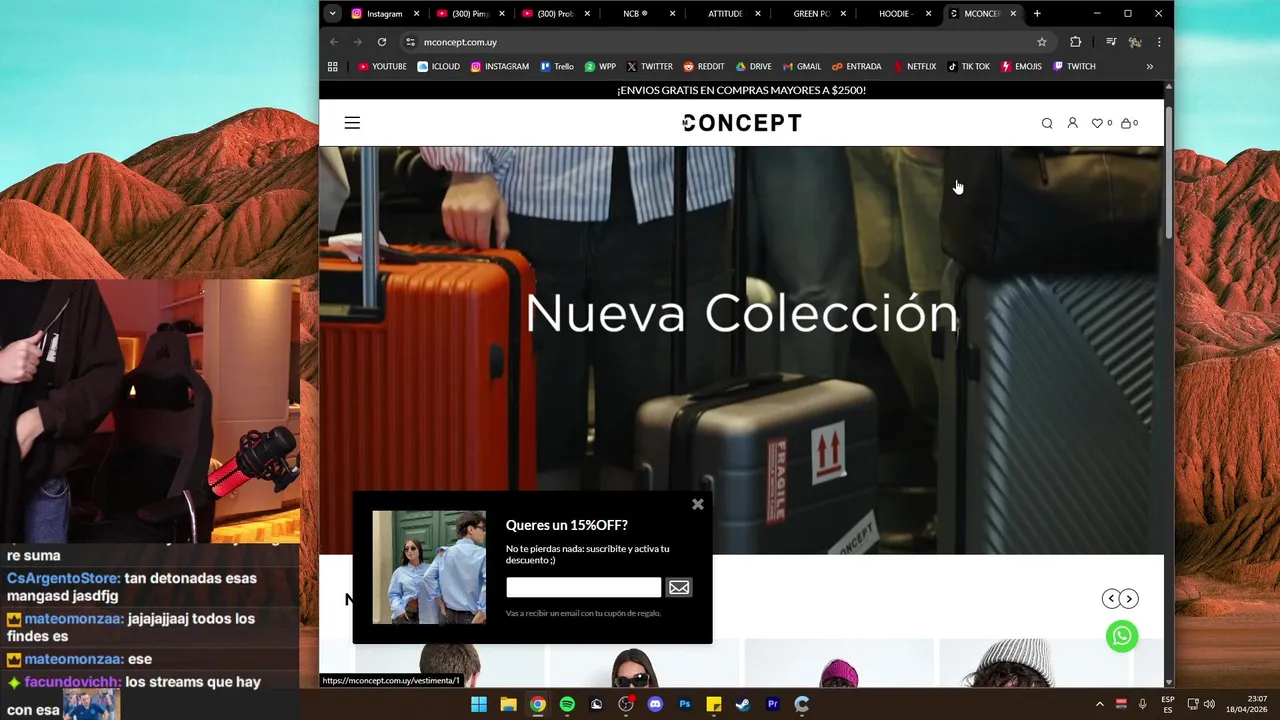This screenshot has width=1280, height=720.
Task: Bookmark this page with the star
Action: (1042, 42)
